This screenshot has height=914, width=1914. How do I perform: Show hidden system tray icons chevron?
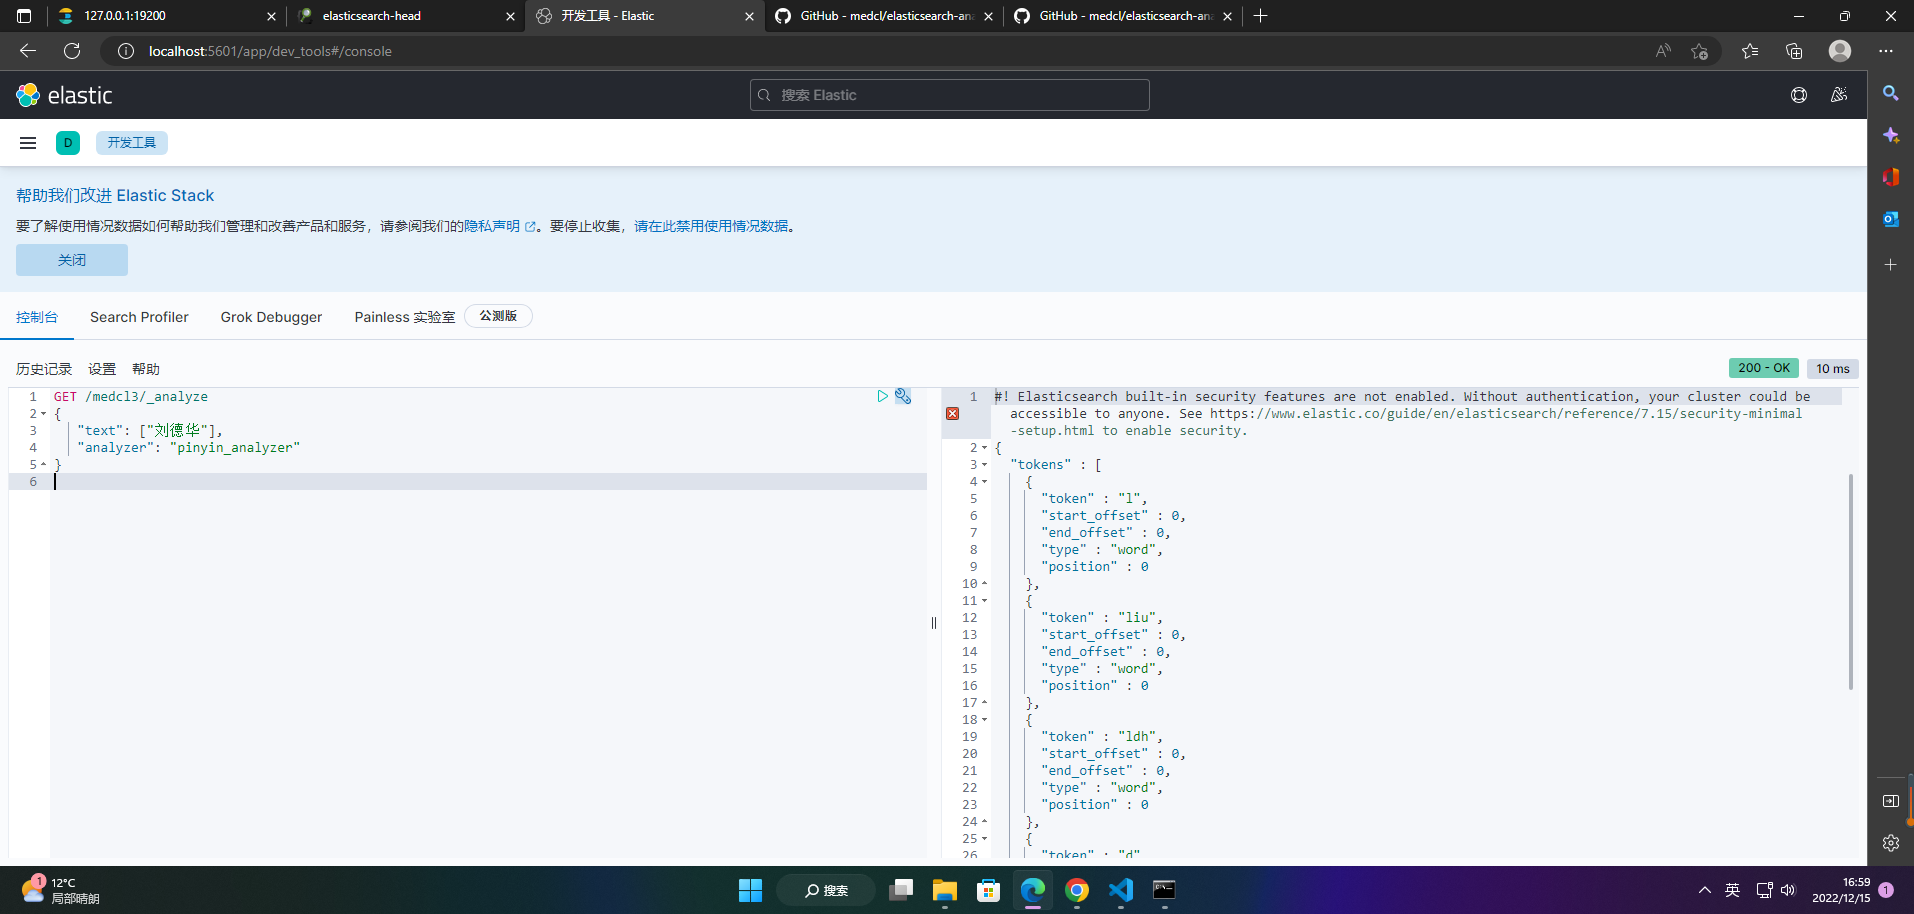click(1704, 890)
